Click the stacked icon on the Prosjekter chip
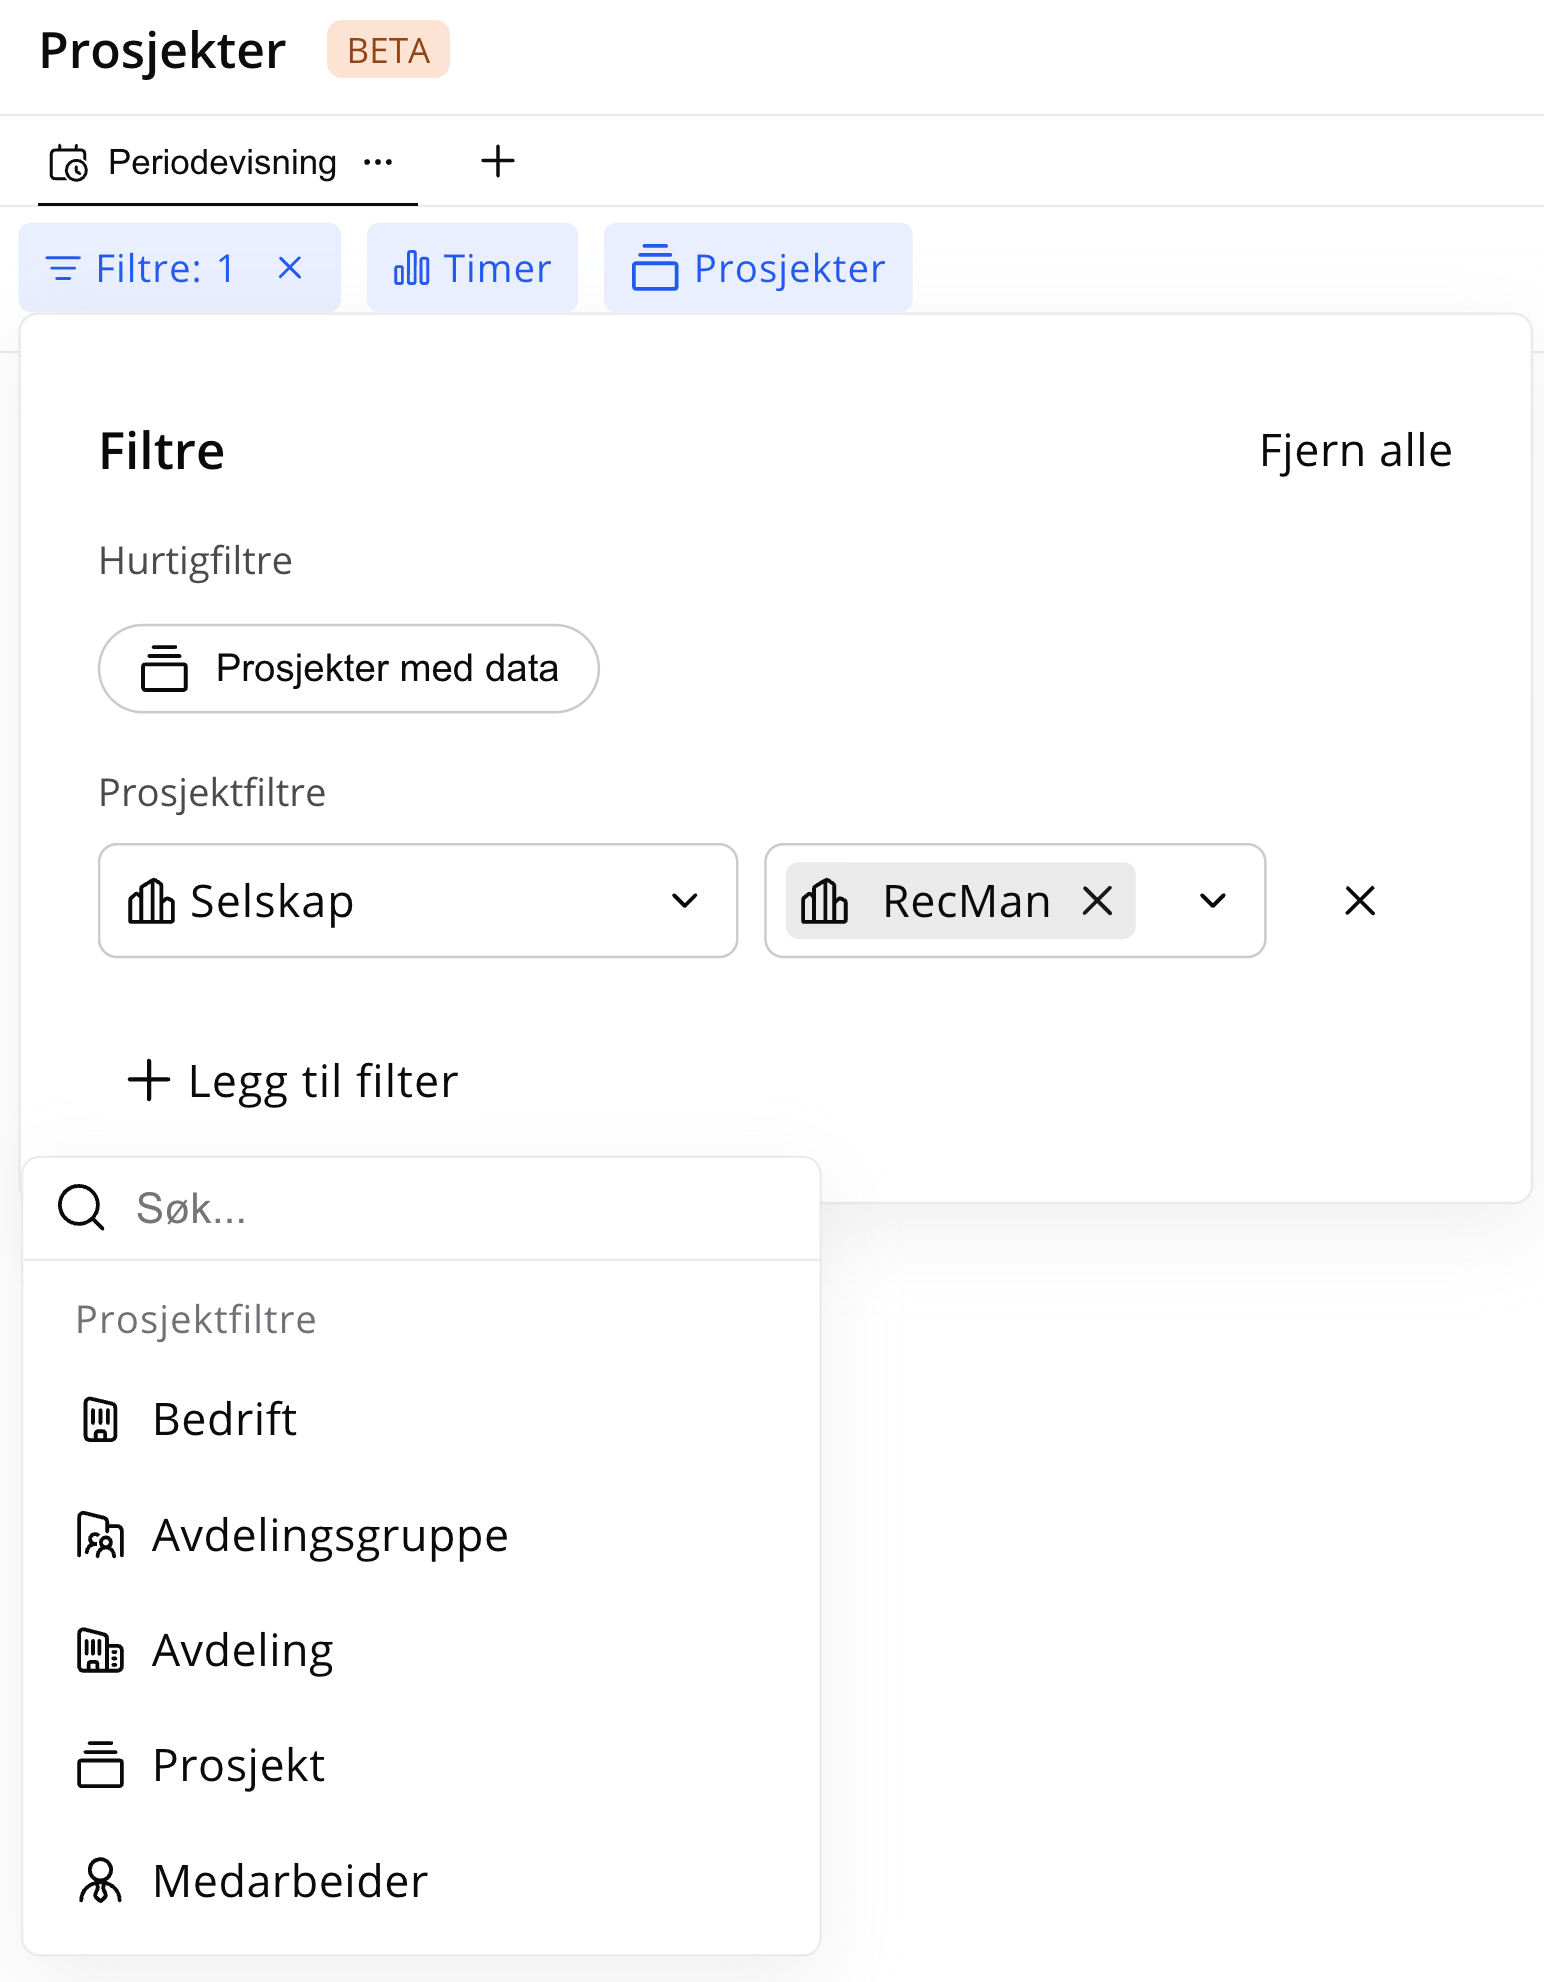The image size is (1544, 1982). [x=655, y=267]
